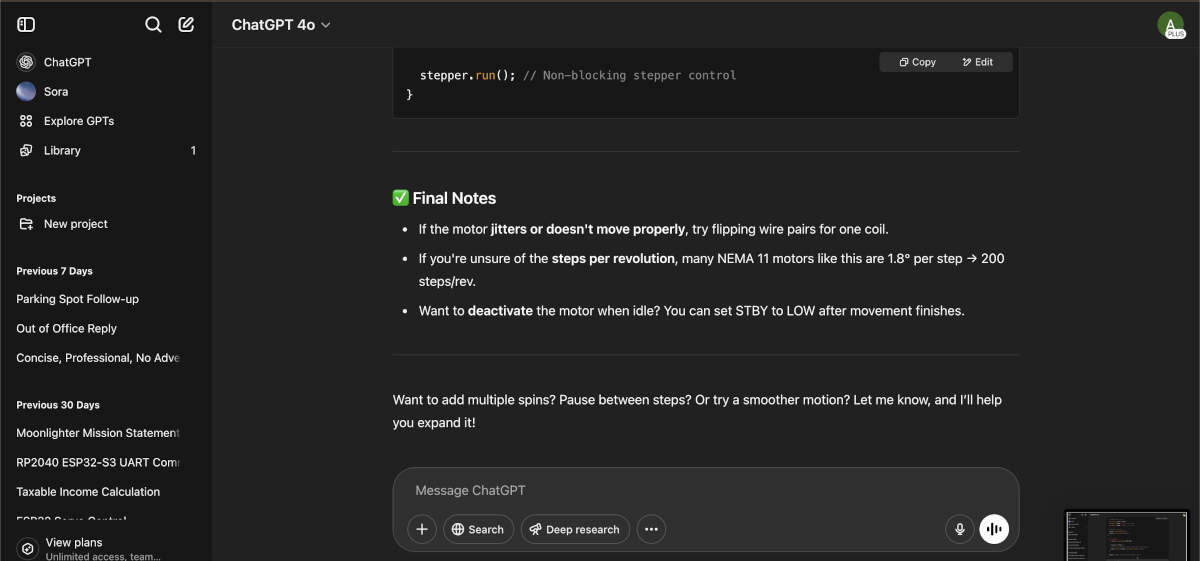Open the more tools ellipsis button
Viewport: 1200px width, 561px height.
651,529
